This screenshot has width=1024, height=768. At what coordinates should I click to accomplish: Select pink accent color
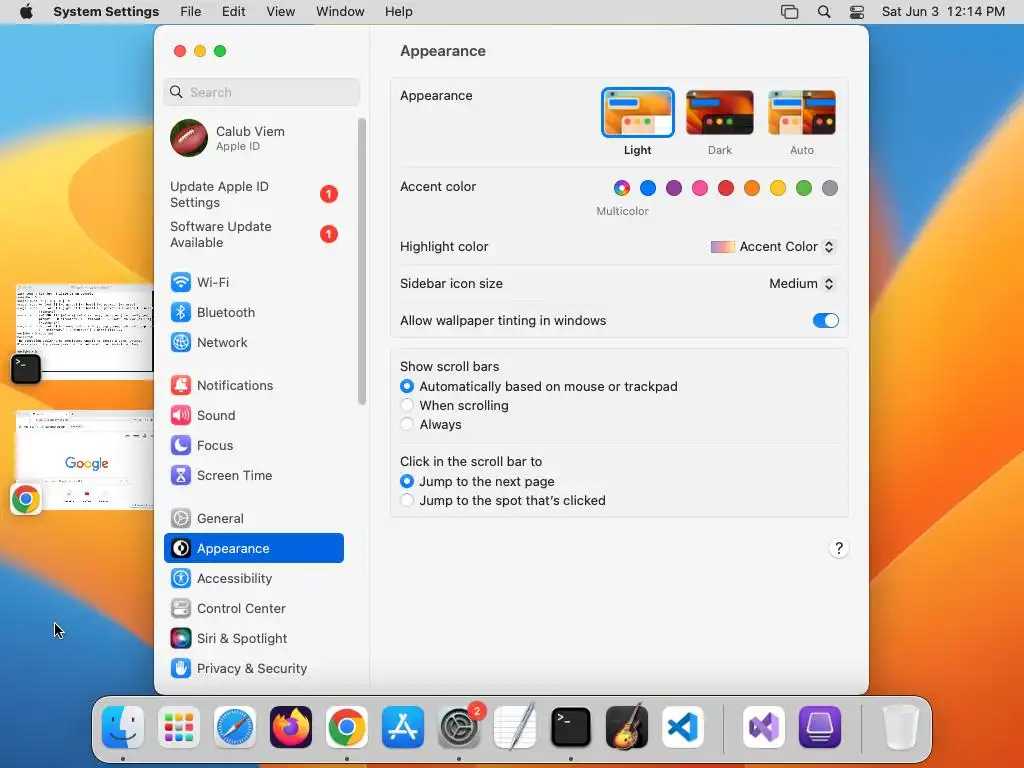[700, 188]
